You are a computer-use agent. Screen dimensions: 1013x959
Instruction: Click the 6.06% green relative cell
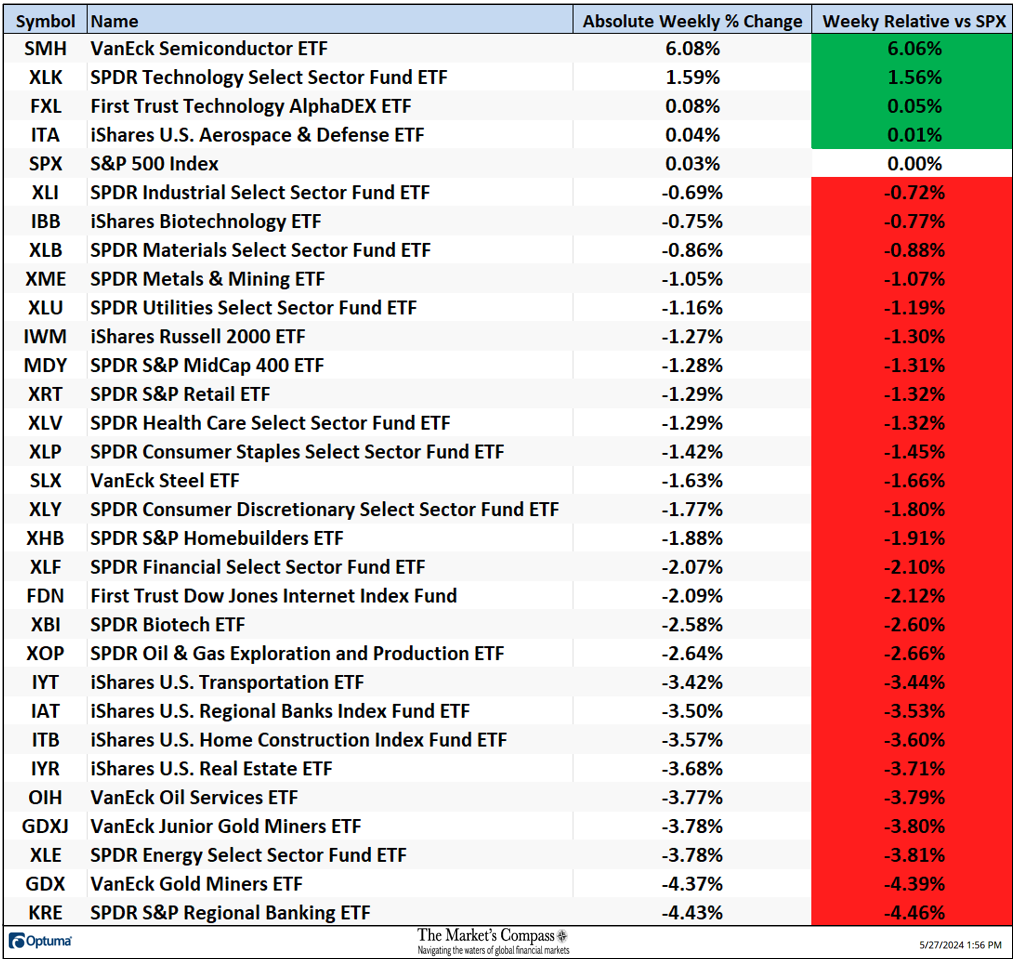tap(914, 48)
